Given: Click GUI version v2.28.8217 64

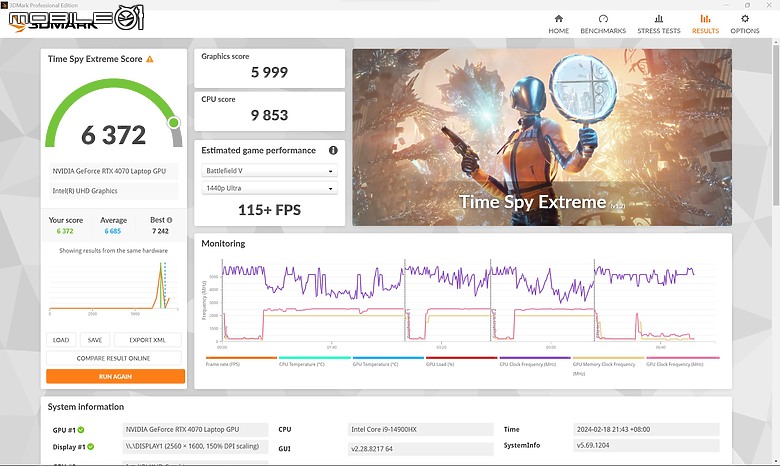Looking at the screenshot, I should (x=420, y=449).
